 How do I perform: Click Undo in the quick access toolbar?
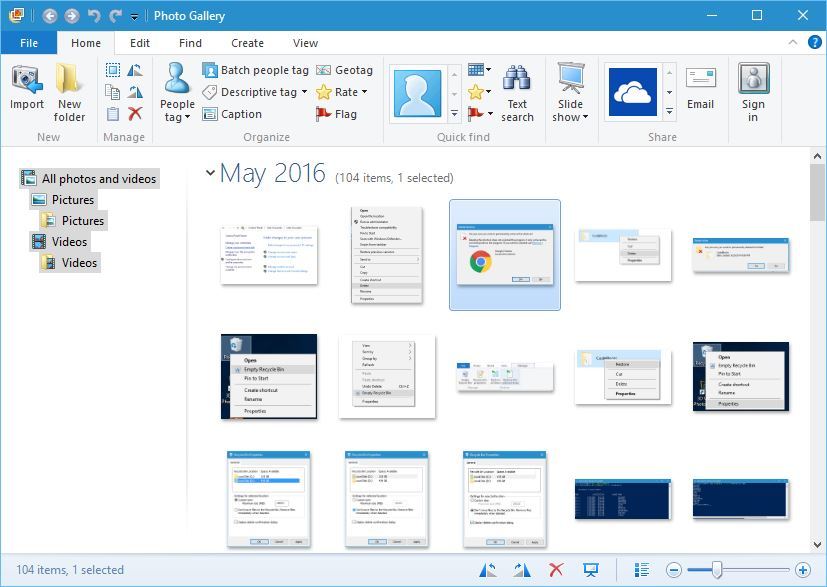(x=94, y=16)
